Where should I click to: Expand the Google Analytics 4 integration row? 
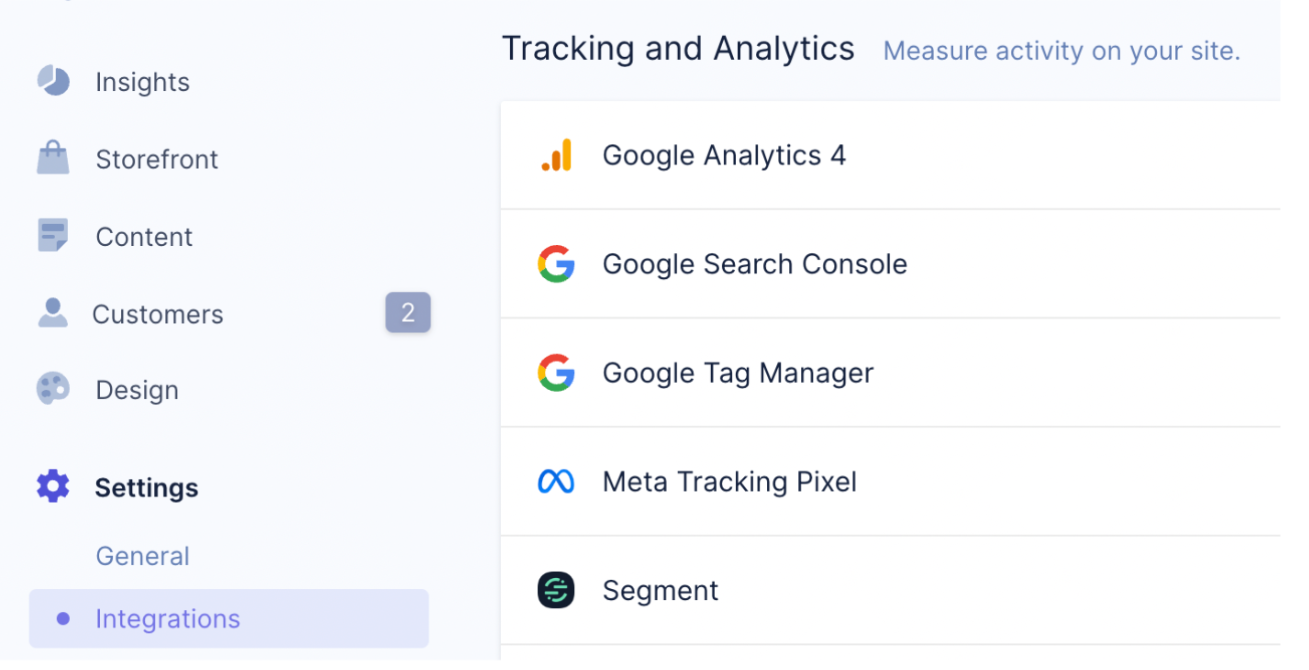[x=724, y=154]
